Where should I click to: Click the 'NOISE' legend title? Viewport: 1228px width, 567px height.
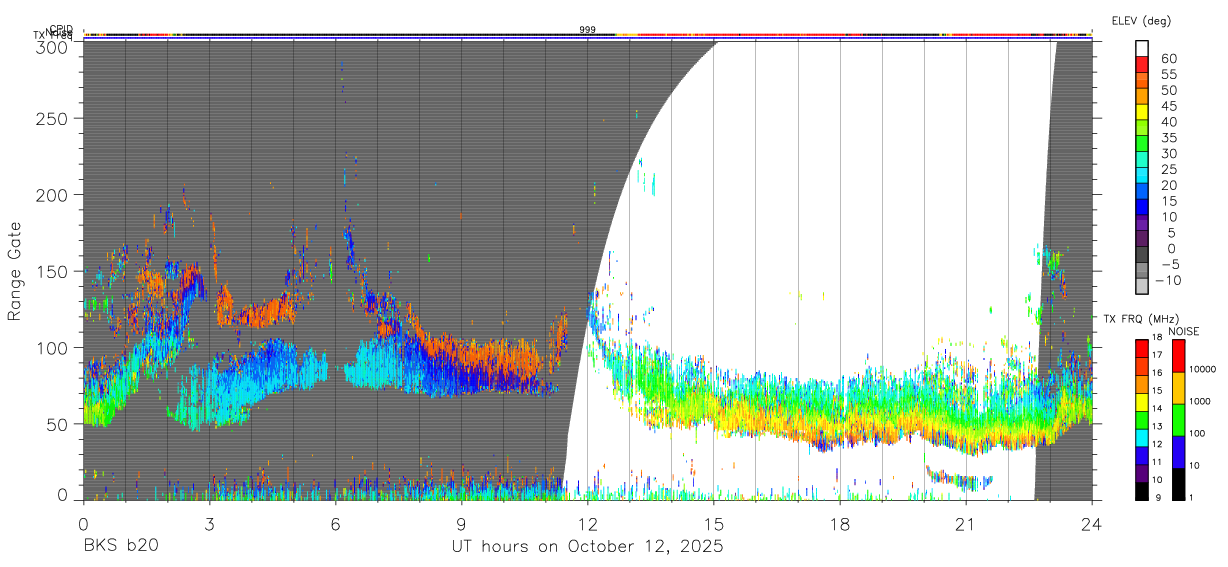tap(1183, 331)
